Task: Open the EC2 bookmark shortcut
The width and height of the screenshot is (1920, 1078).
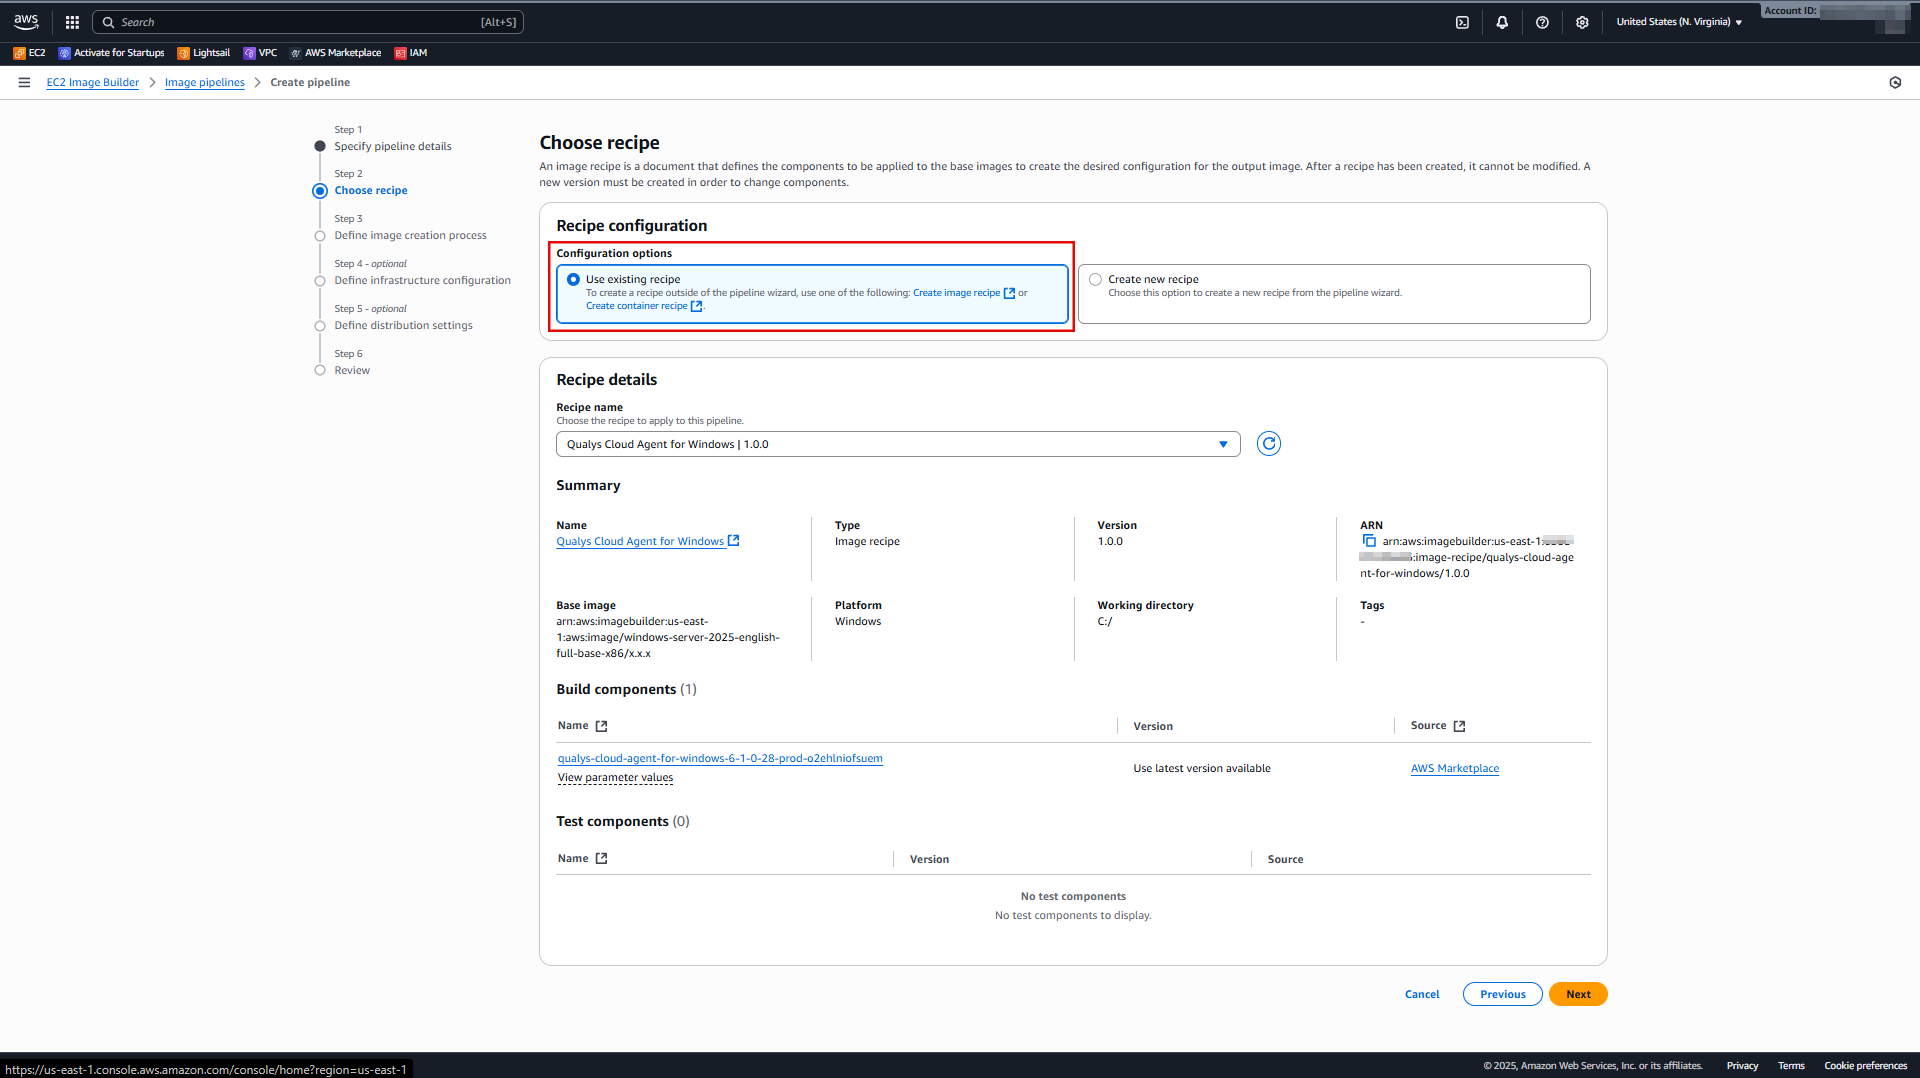Action: click(30, 53)
